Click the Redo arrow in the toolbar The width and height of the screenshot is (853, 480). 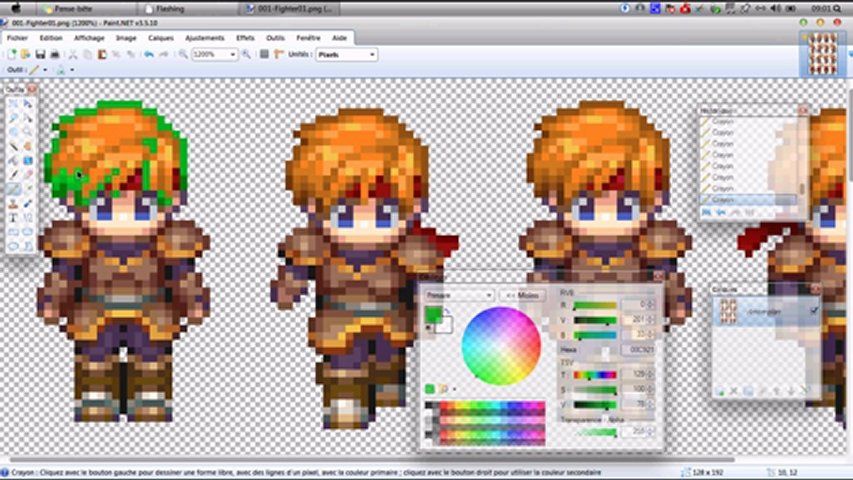(x=163, y=54)
